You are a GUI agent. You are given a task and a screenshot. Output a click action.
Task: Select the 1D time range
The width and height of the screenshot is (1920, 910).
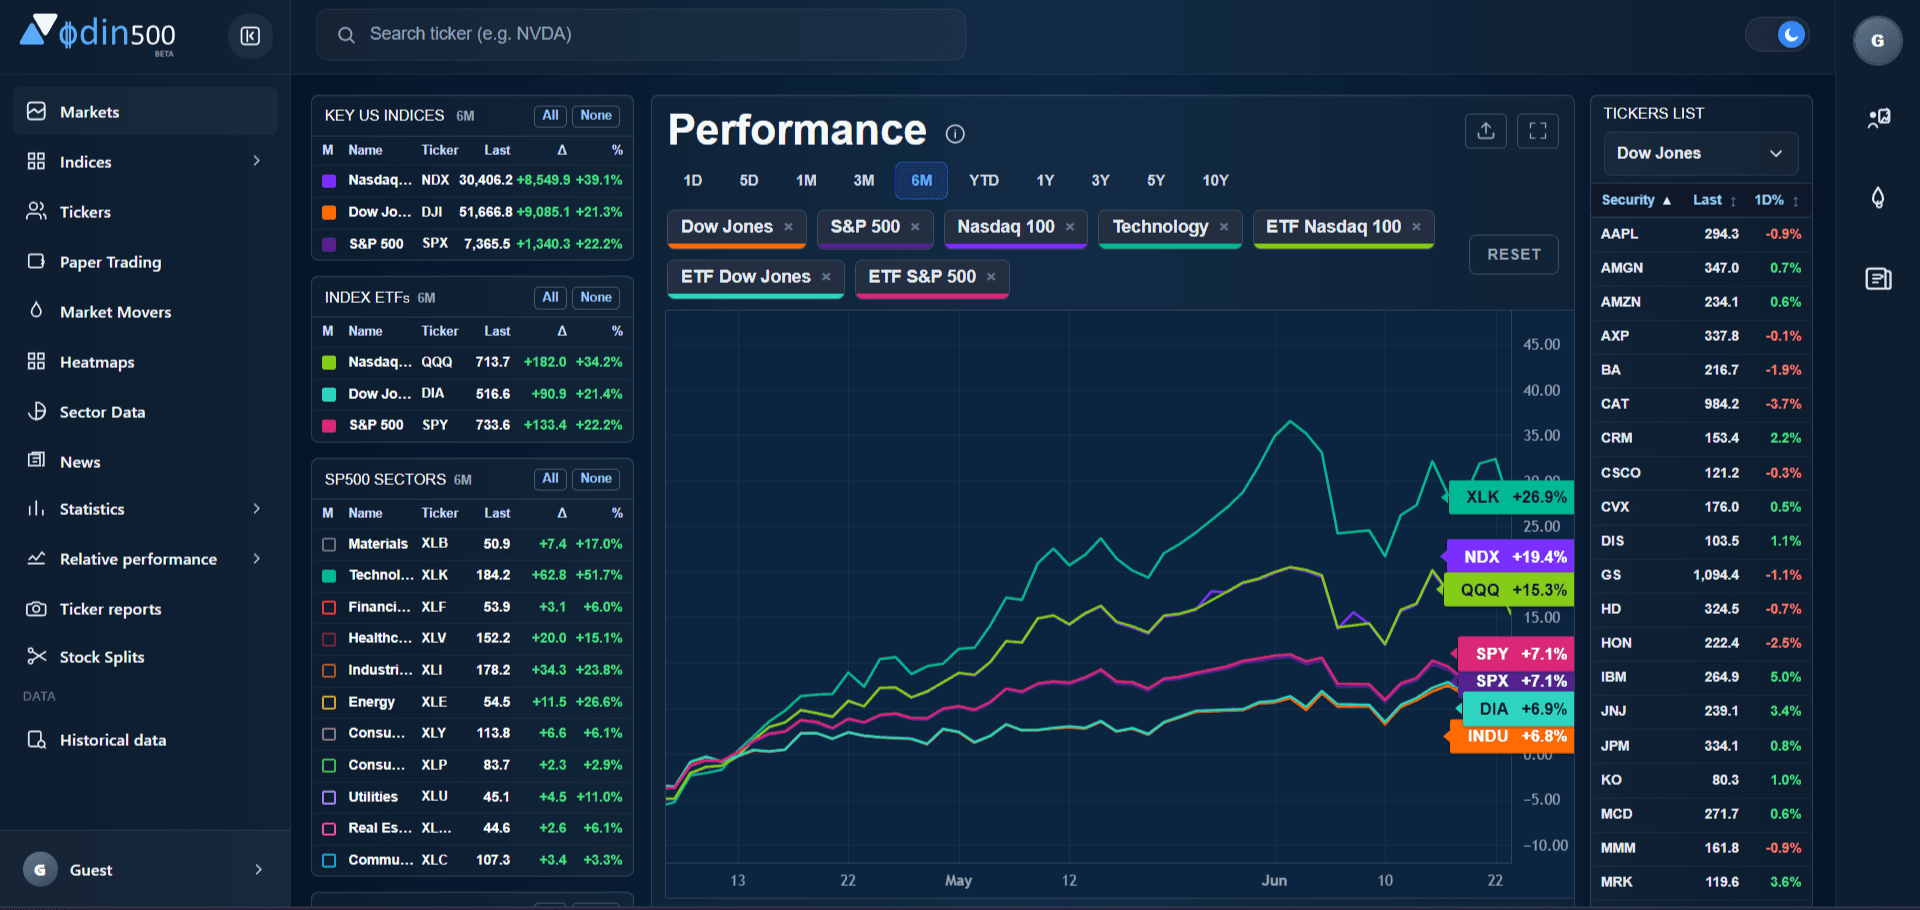click(692, 180)
